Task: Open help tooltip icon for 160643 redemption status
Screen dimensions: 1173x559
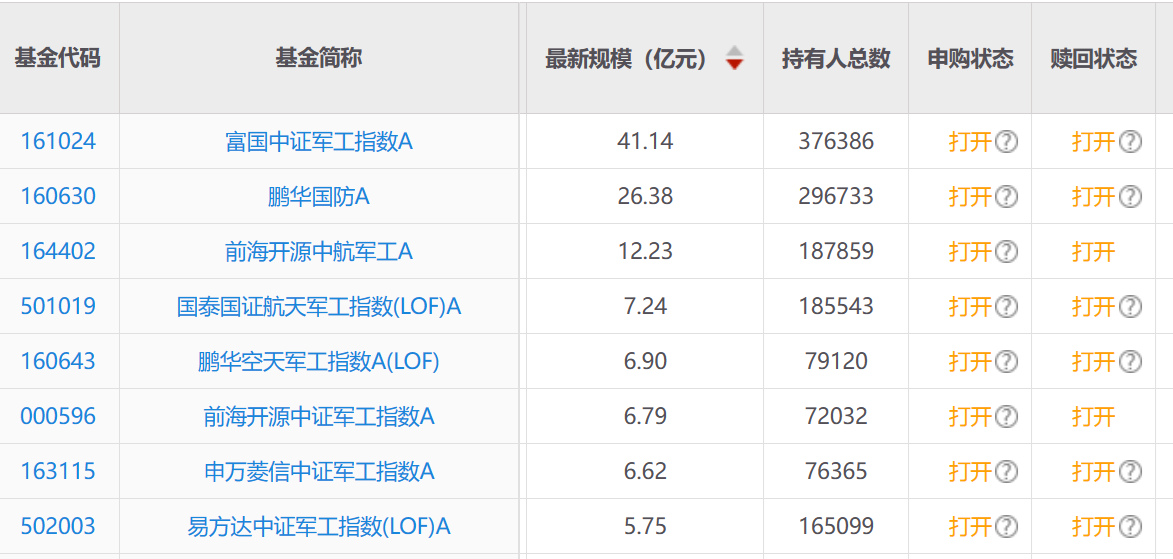Action: [1130, 361]
